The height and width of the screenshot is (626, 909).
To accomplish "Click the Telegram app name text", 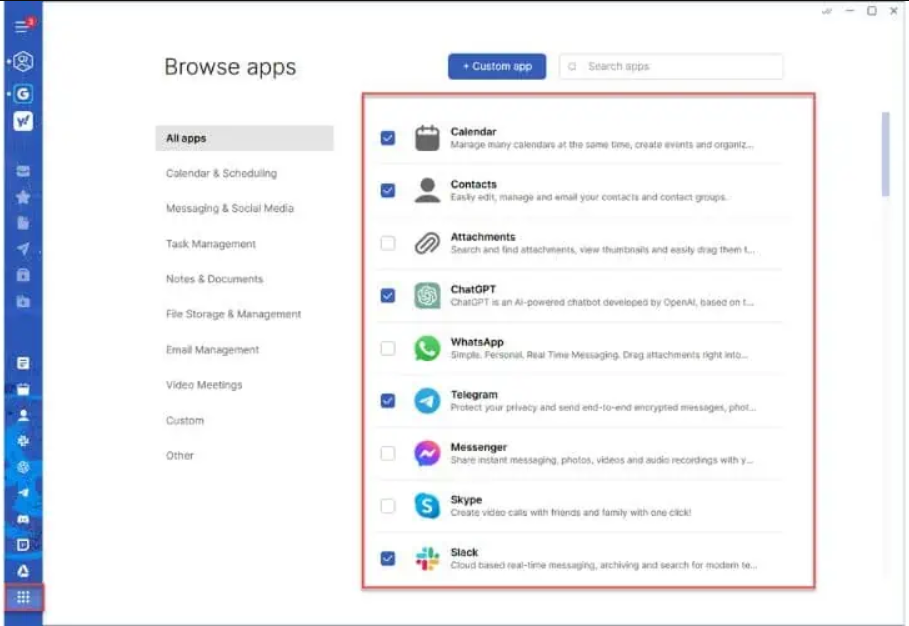I will click(x=474, y=395).
